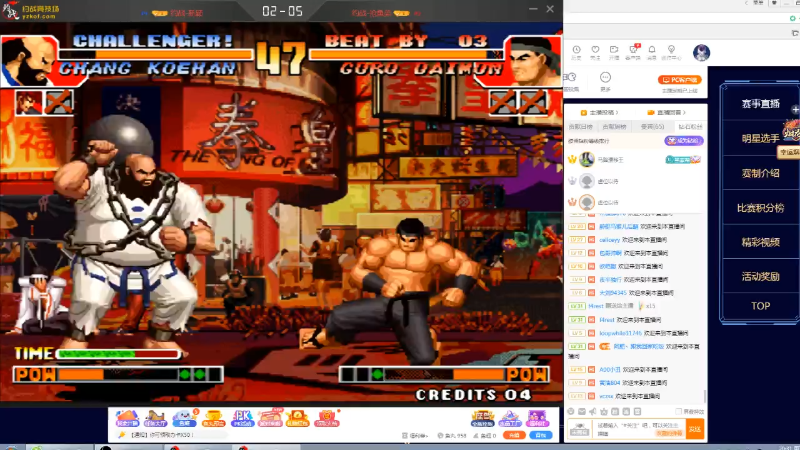Click the notice text beside the horn icon
800x450 pixels.
(163, 435)
